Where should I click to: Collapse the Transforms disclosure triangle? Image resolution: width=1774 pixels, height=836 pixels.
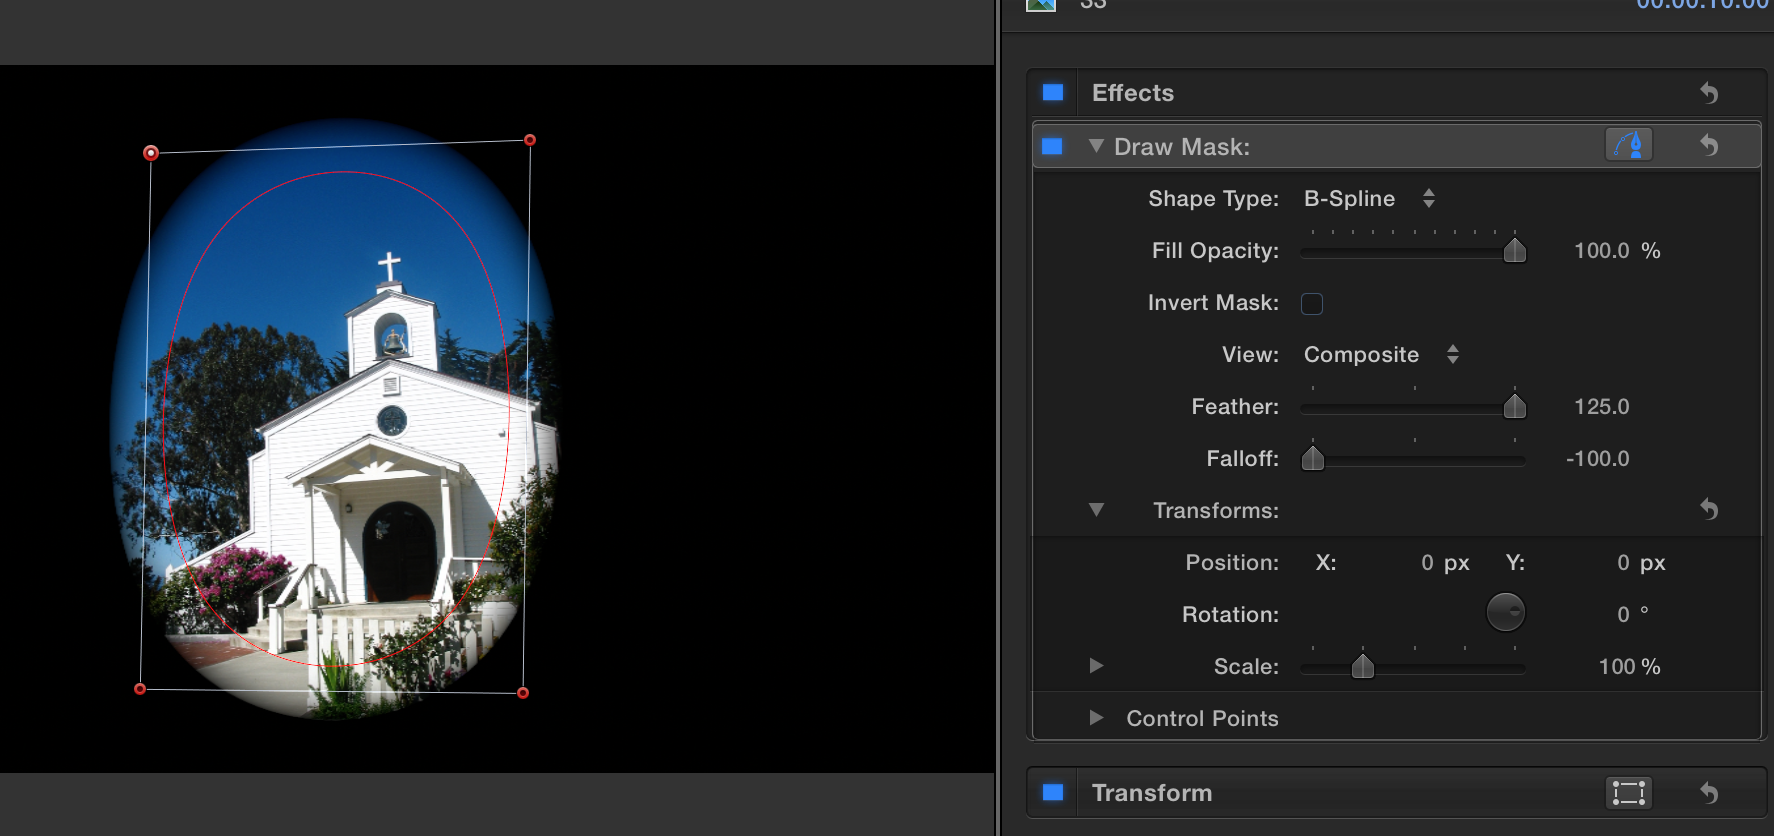coord(1096,510)
